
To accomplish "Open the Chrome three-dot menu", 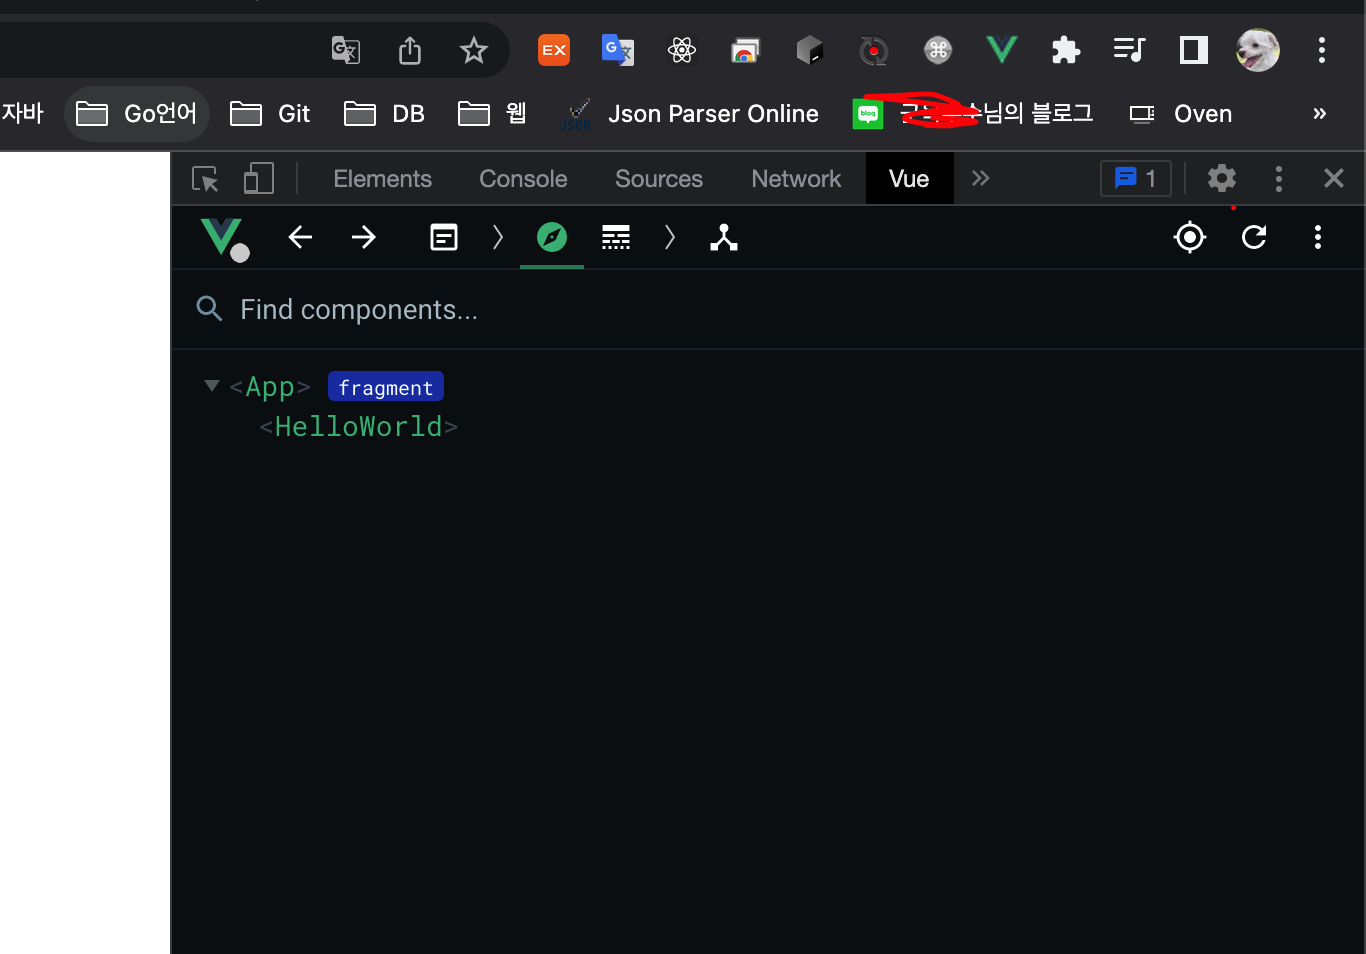I will pos(1322,50).
